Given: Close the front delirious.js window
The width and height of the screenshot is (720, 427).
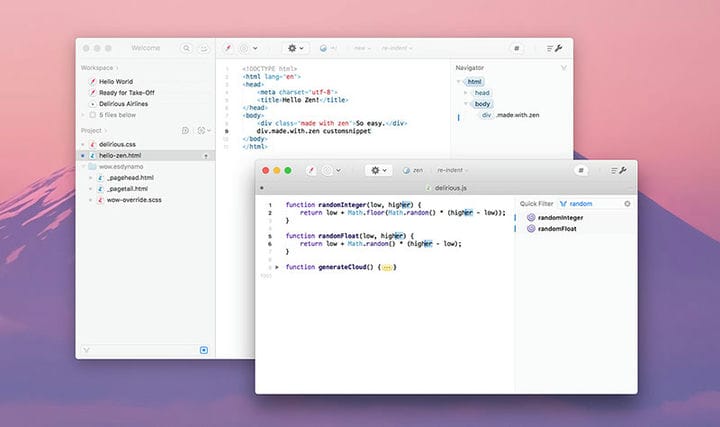Looking at the screenshot, I should click(x=265, y=170).
